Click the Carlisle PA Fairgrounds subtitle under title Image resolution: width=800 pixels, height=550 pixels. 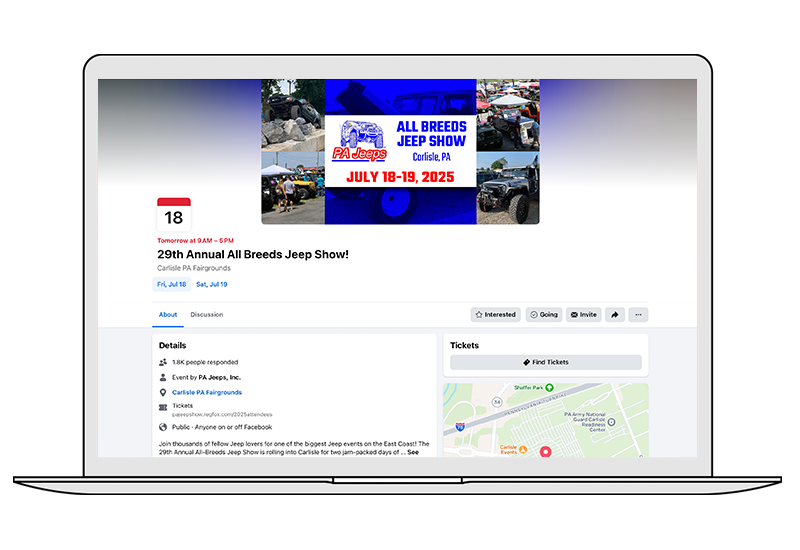click(194, 268)
